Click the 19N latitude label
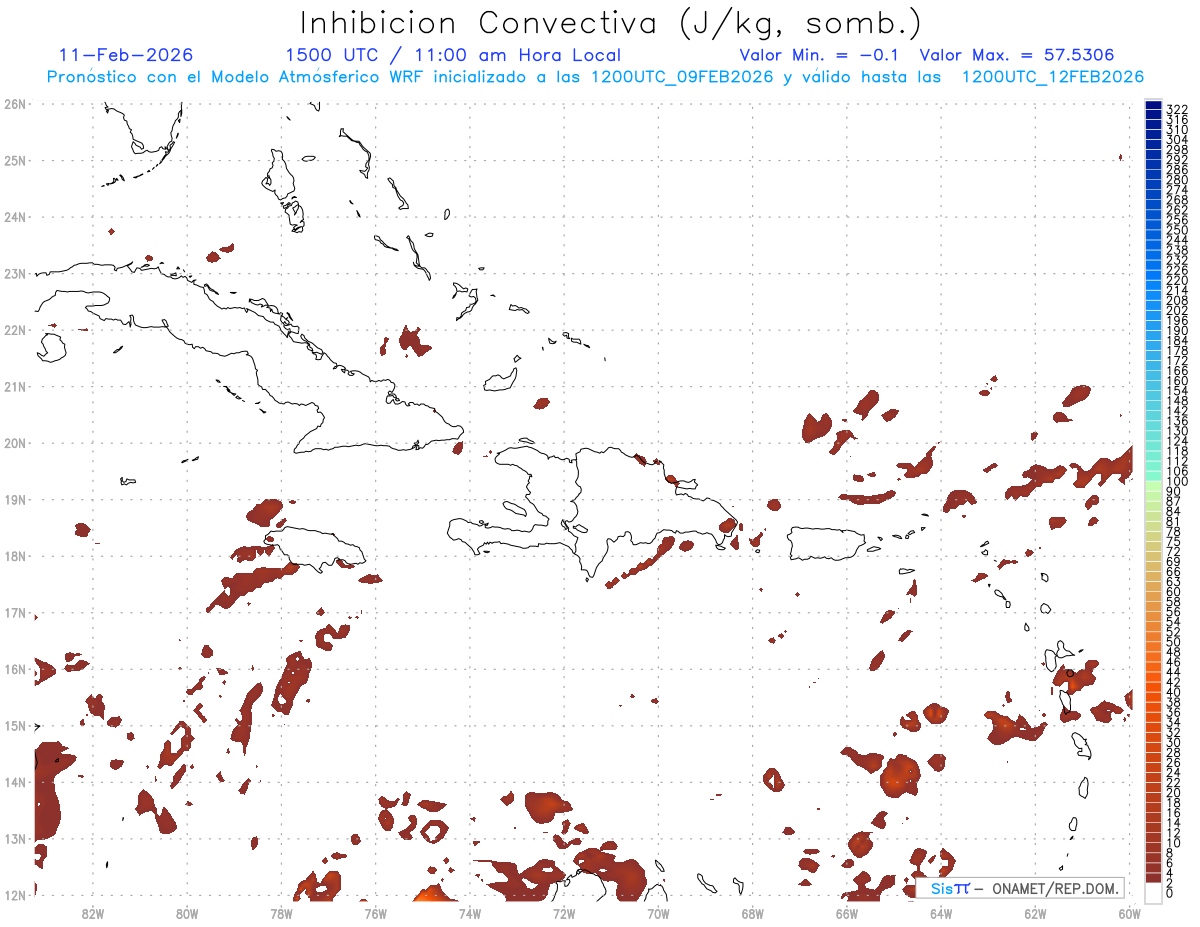 click(x=15, y=499)
